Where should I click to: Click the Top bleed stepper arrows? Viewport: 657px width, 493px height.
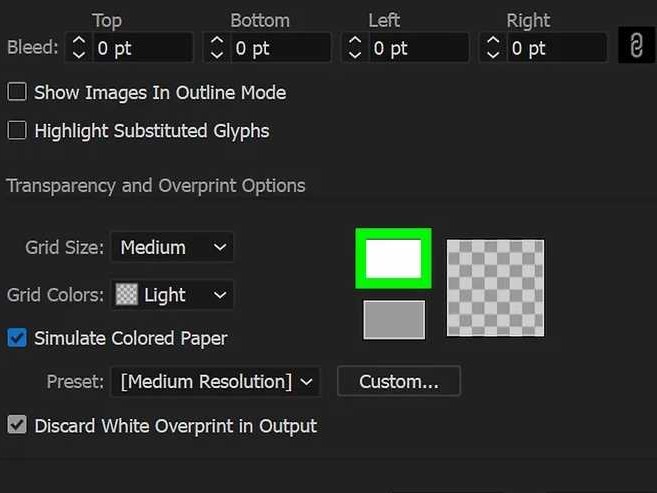pyautogui.click(x=78, y=48)
